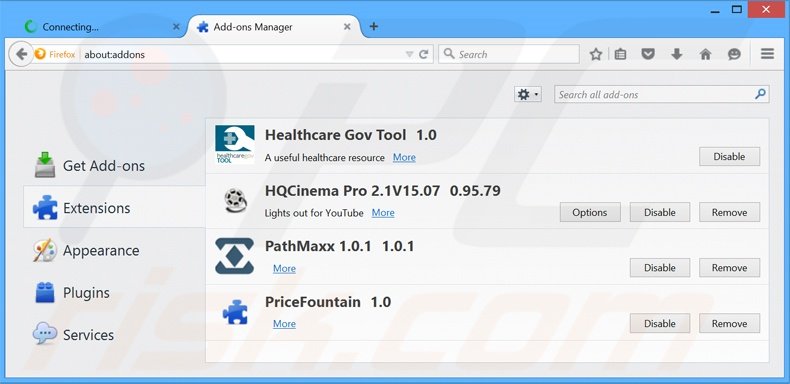Go to the Home page icon
The image size is (790, 384).
pyautogui.click(x=705, y=54)
